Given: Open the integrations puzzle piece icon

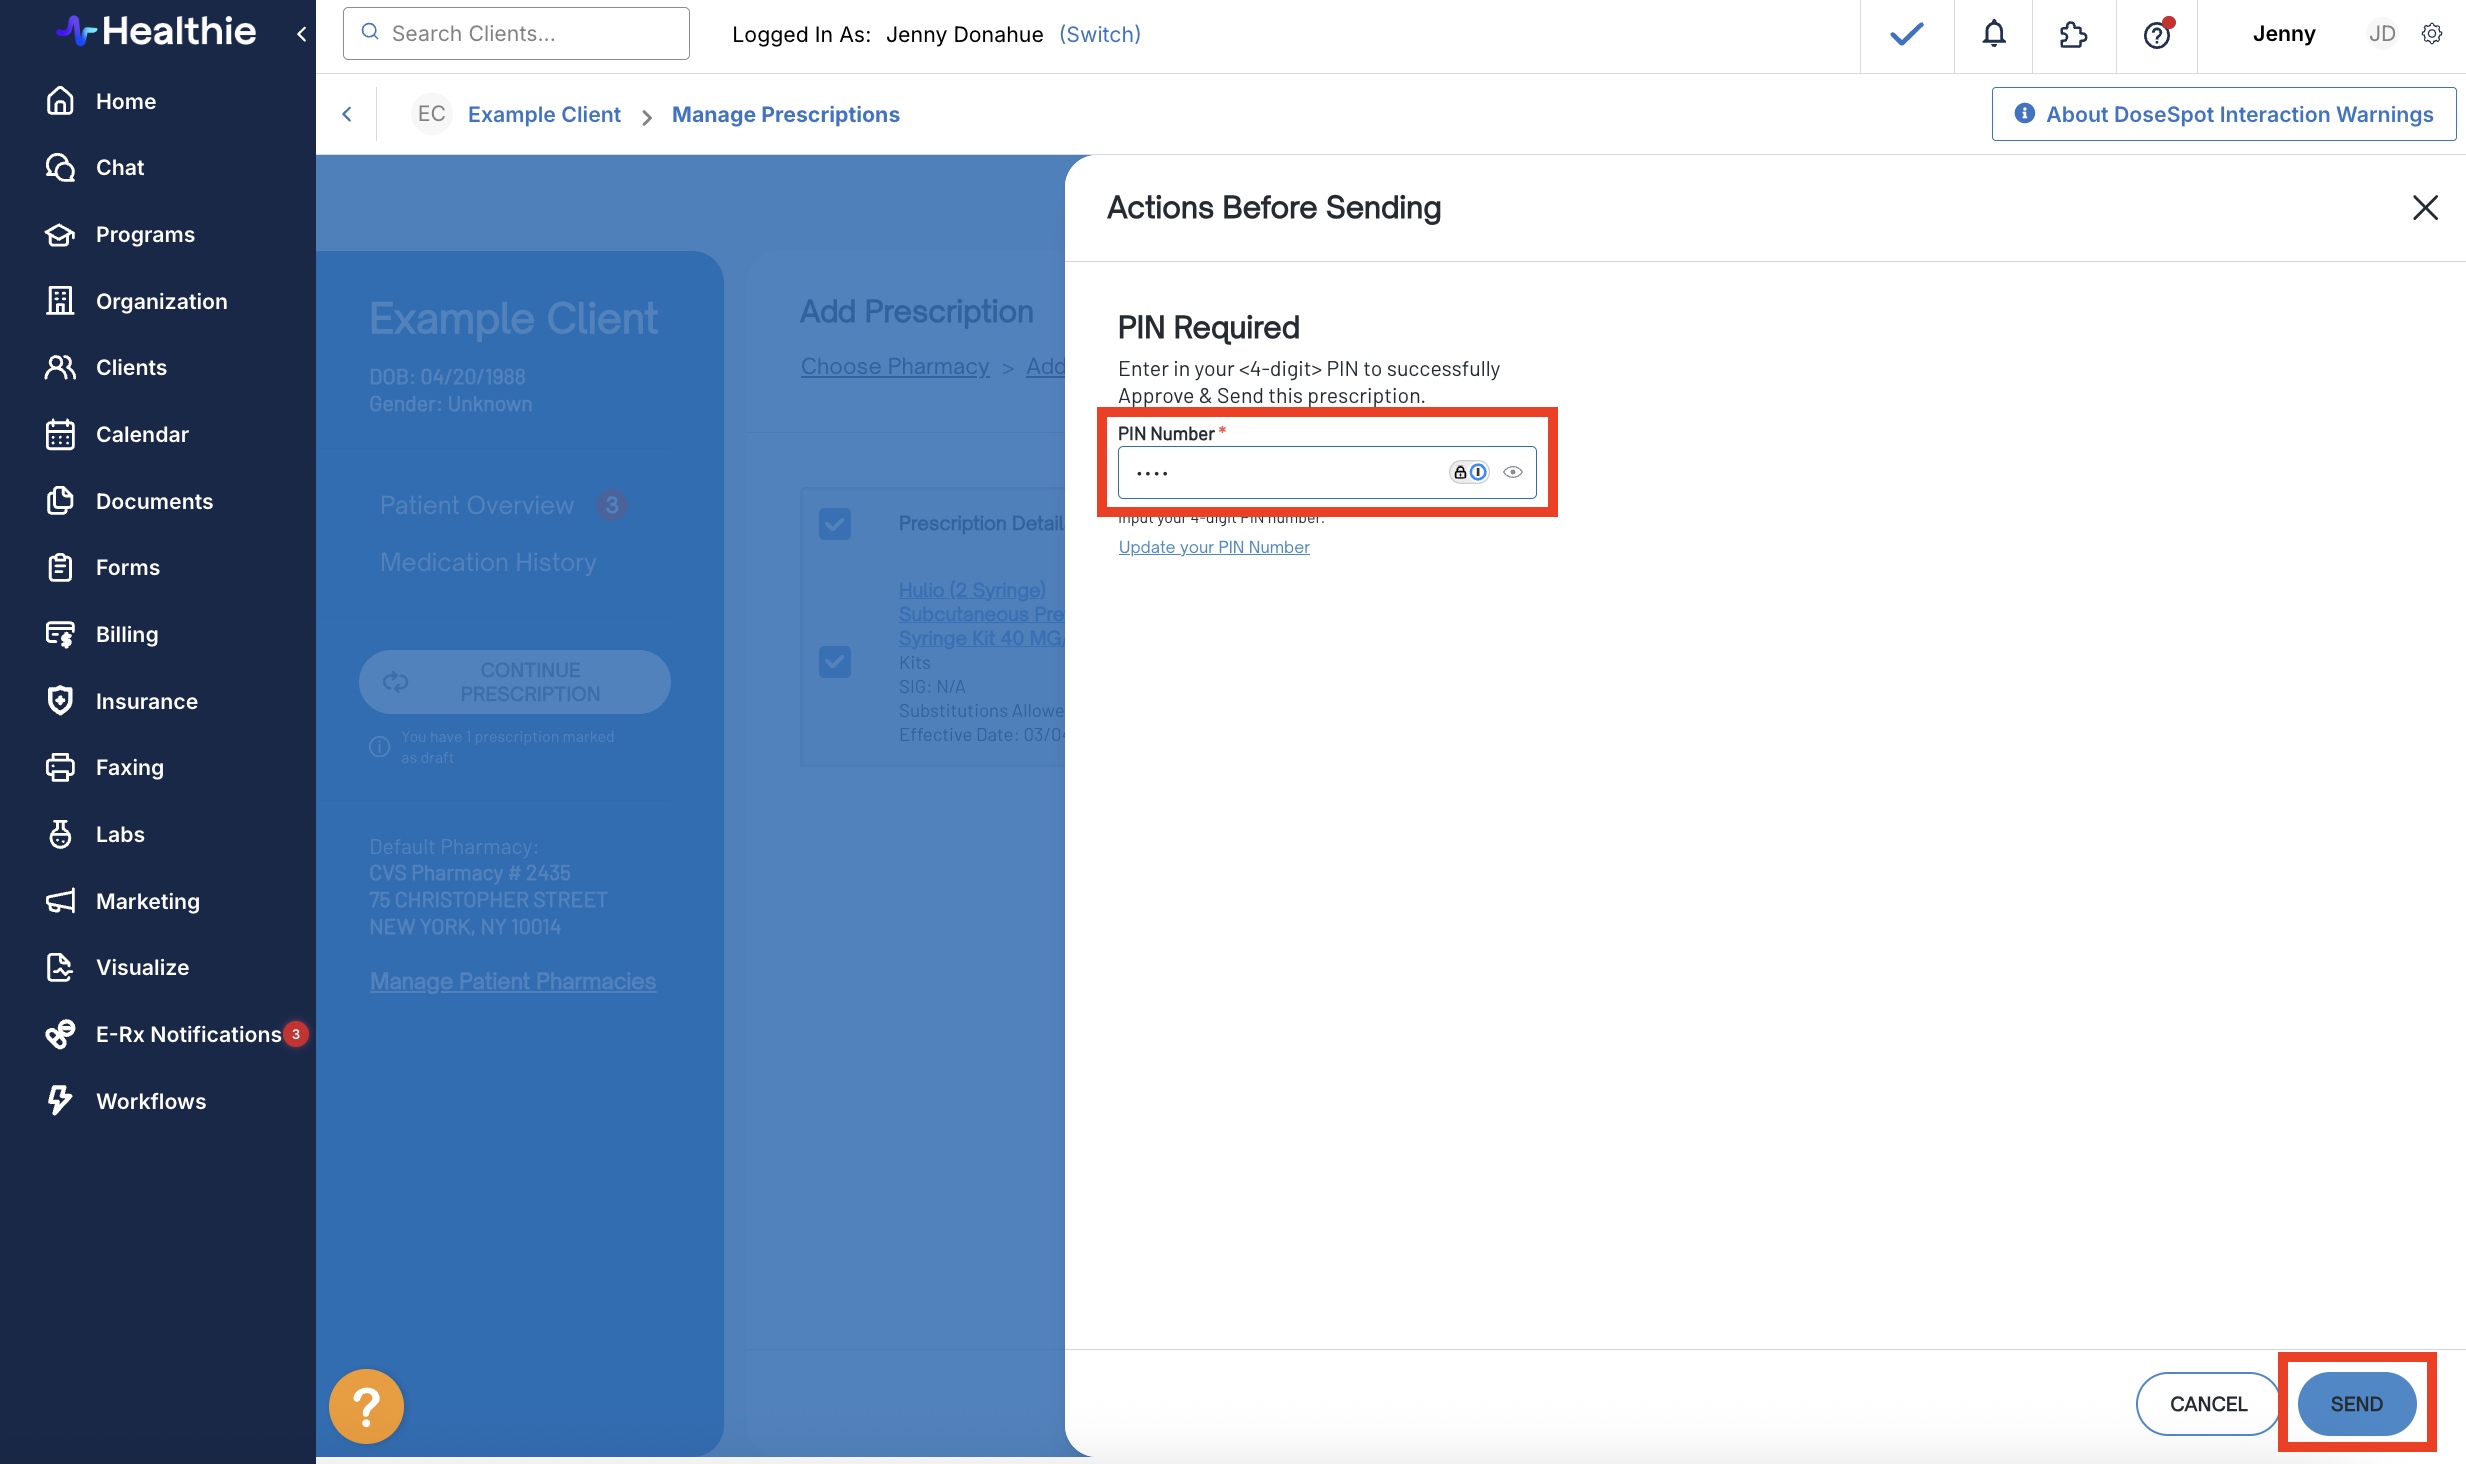Looking at the screenshot, I should (2073, 34).
